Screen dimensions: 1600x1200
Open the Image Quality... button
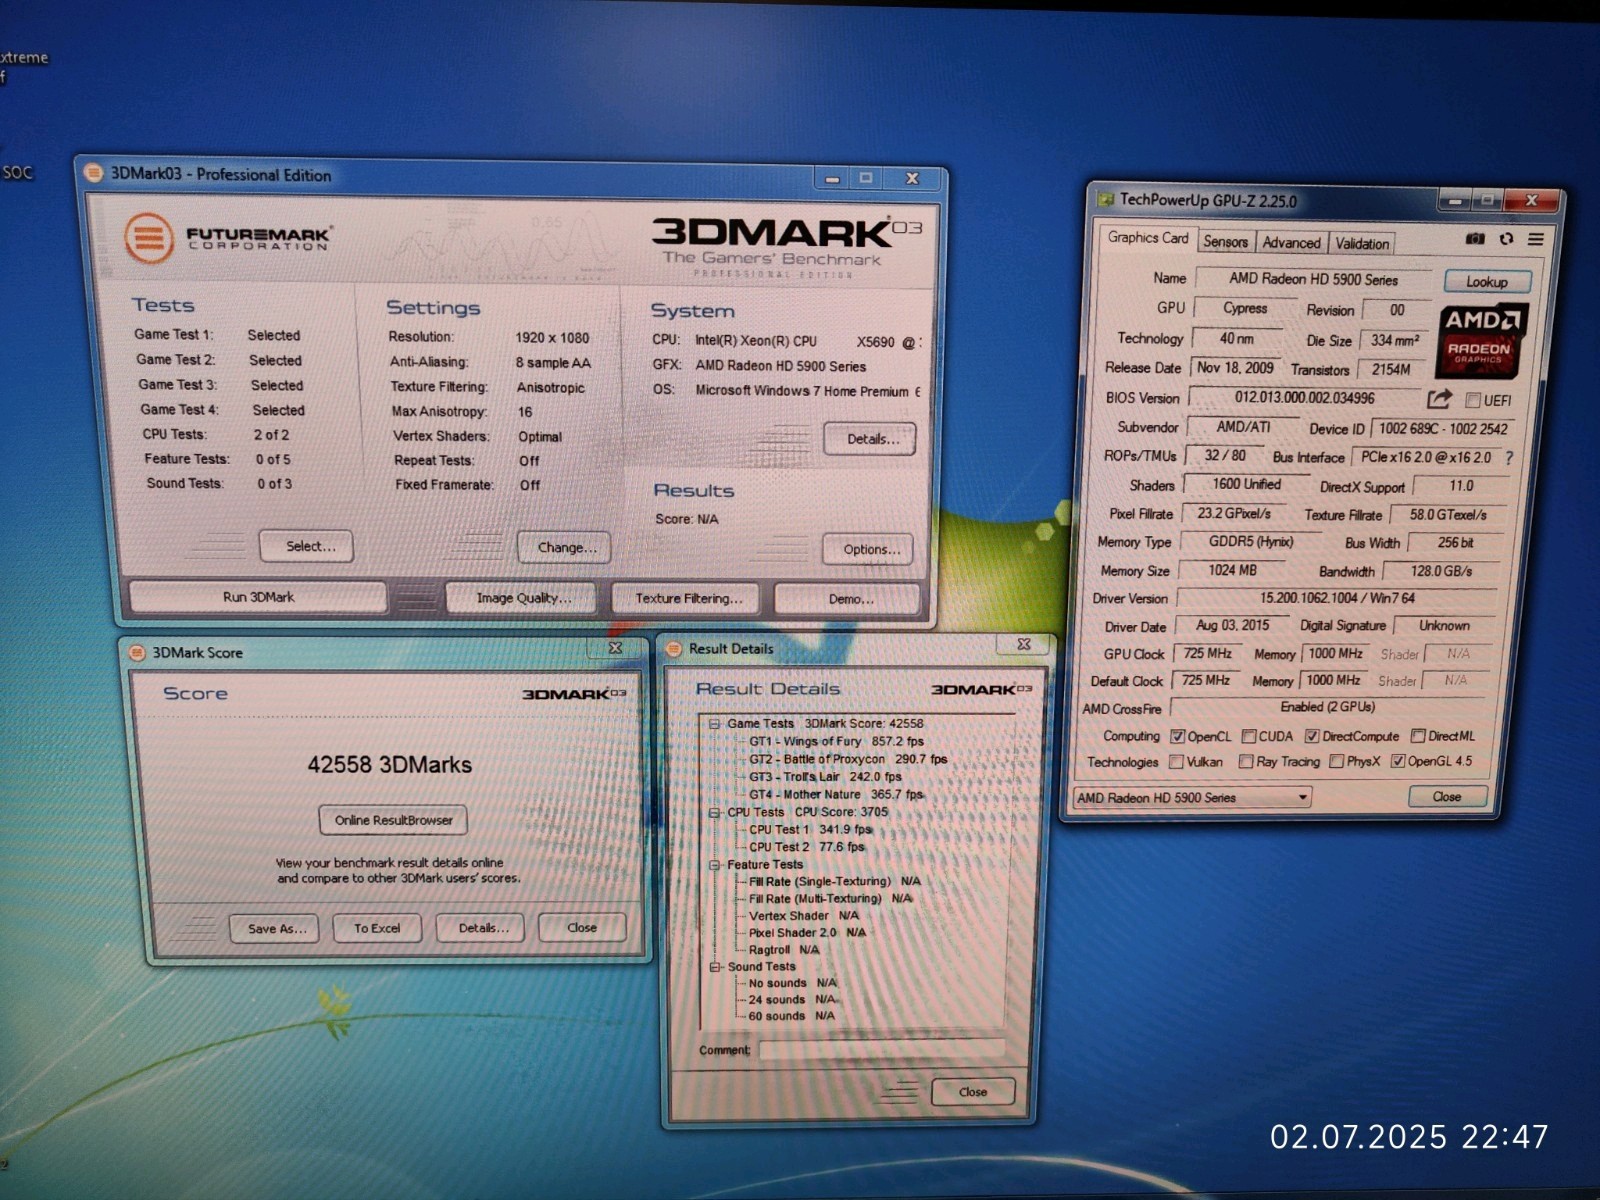pos(521,598)
